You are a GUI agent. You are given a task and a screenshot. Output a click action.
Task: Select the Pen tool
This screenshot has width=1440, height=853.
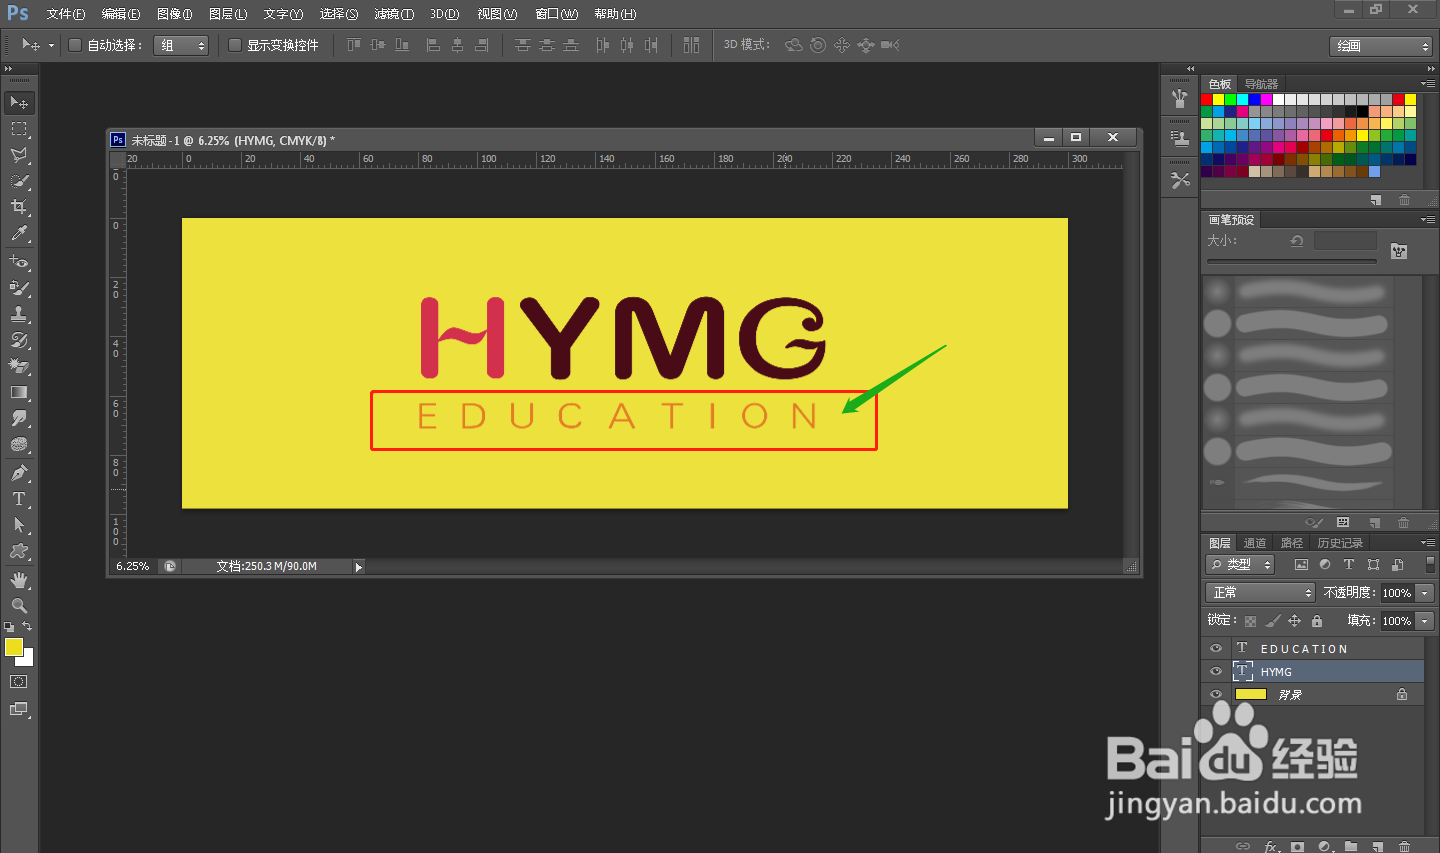19,473
